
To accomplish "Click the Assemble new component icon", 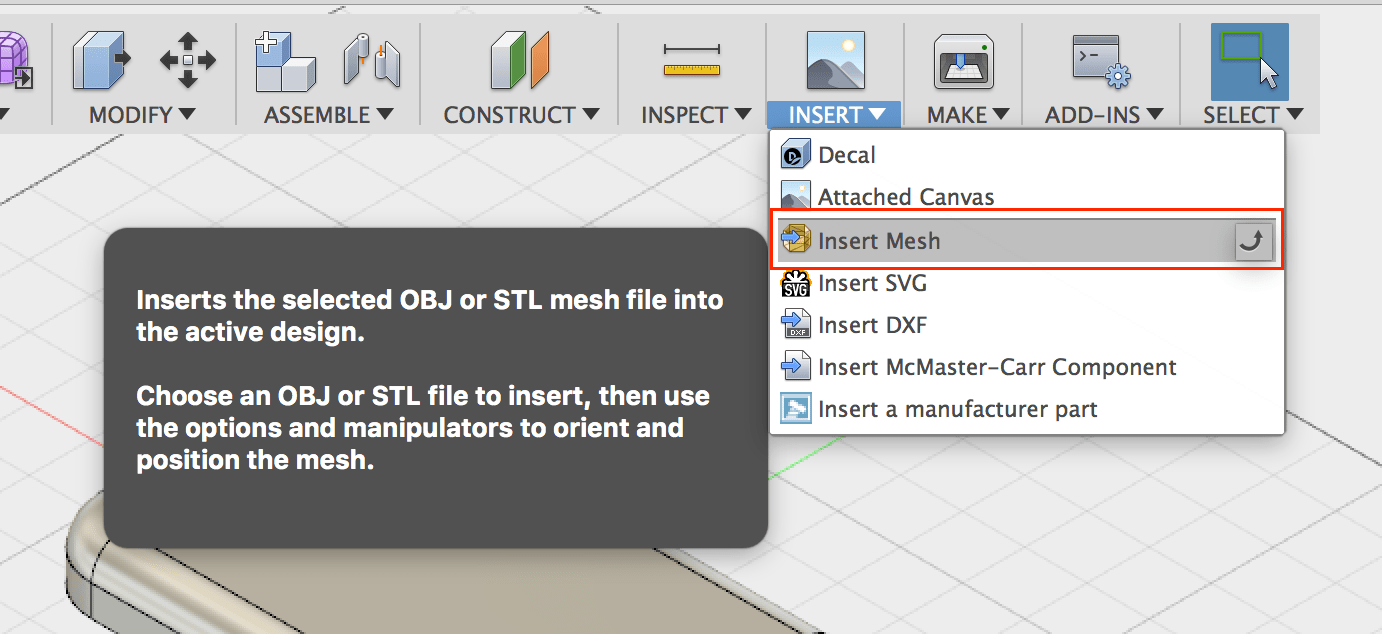I will tap(285, 60).
